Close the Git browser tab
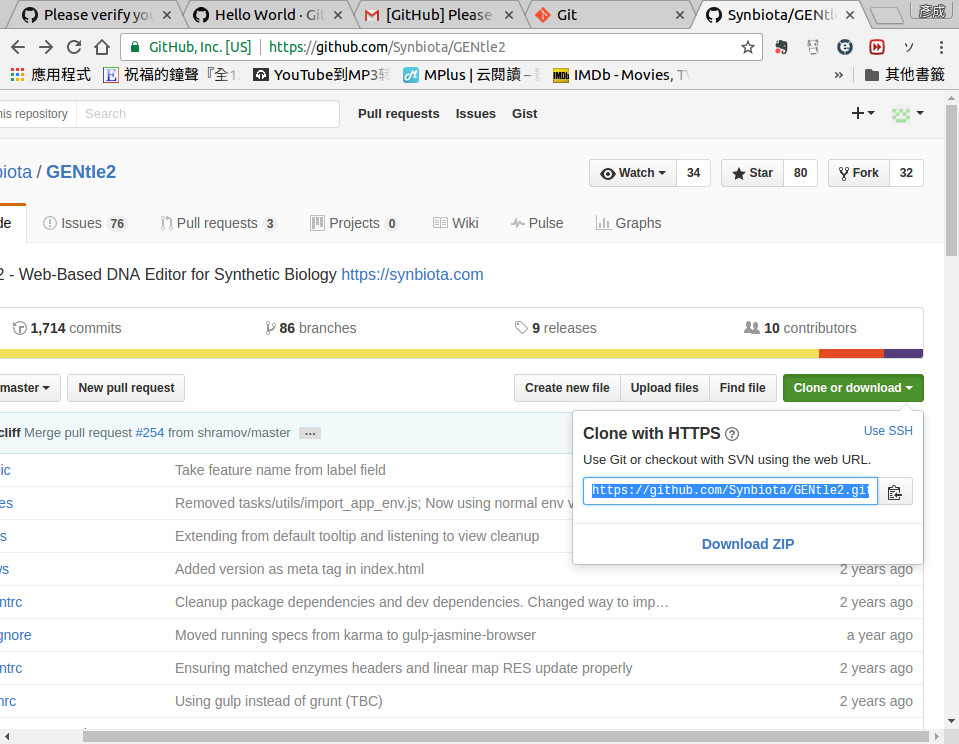The image size is (959, 744). click(x=679, y=15)
